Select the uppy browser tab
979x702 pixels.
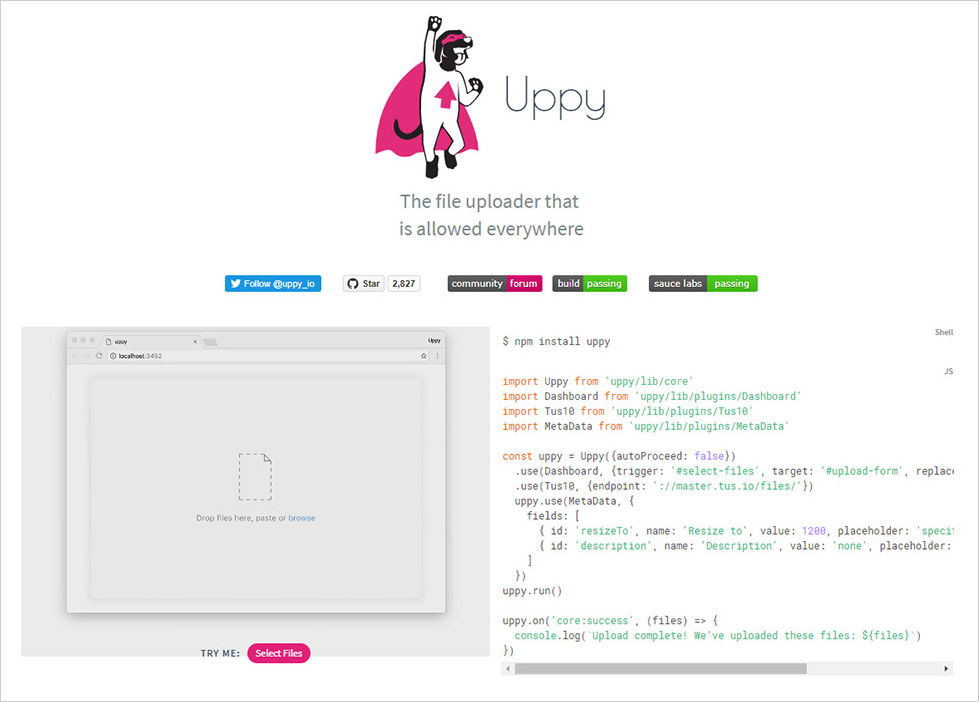pos(125,339)
